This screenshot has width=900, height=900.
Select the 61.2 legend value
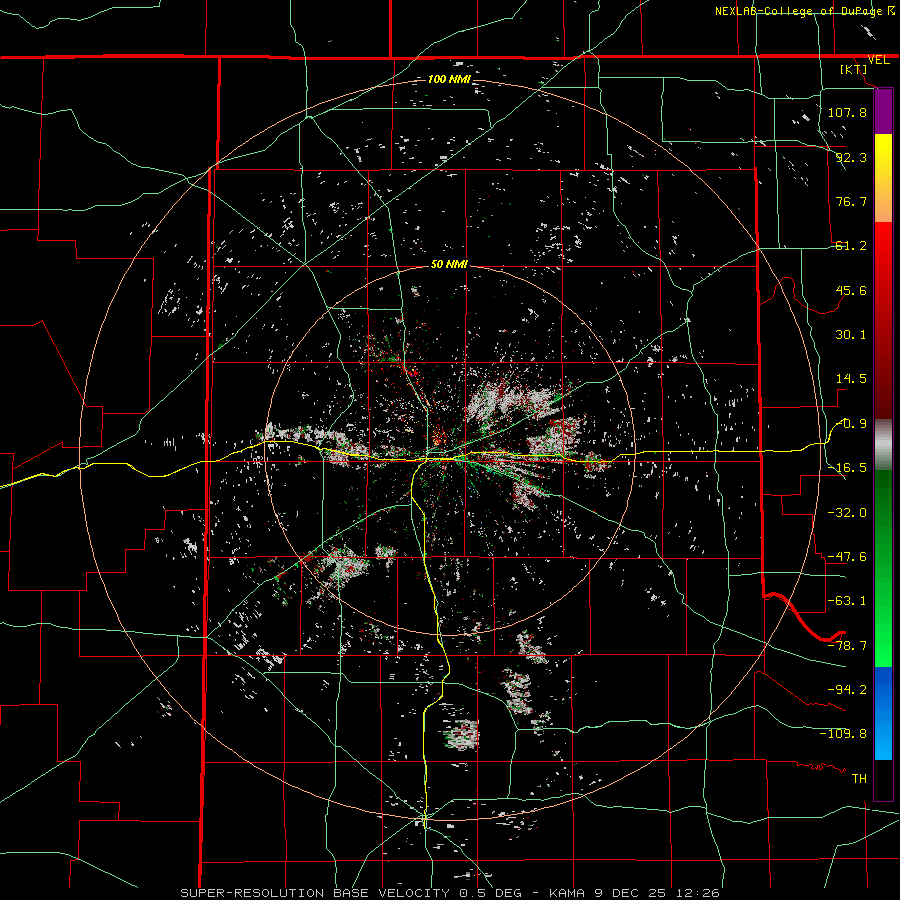point(851,246)
